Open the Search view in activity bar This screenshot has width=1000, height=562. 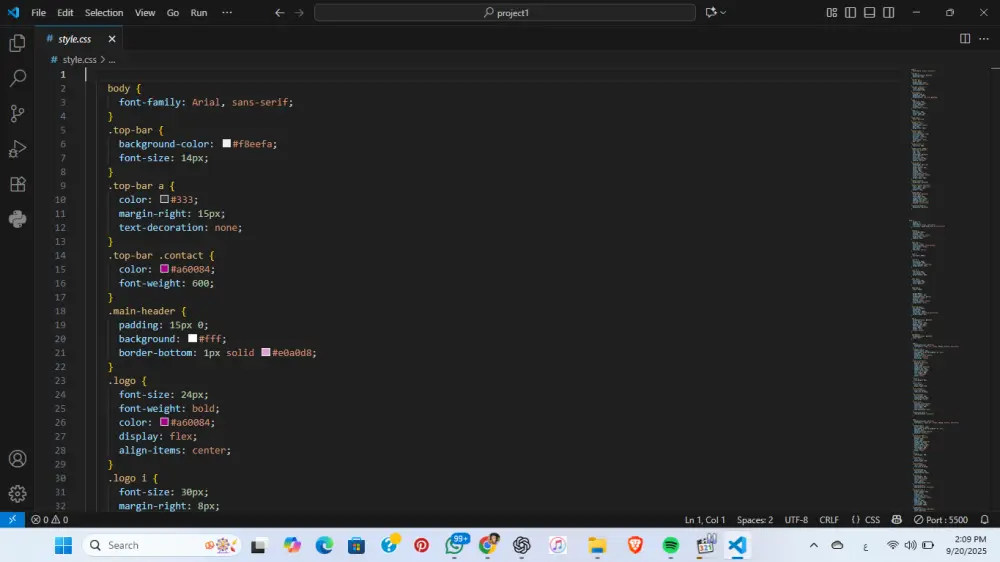[x=17, y=78]
